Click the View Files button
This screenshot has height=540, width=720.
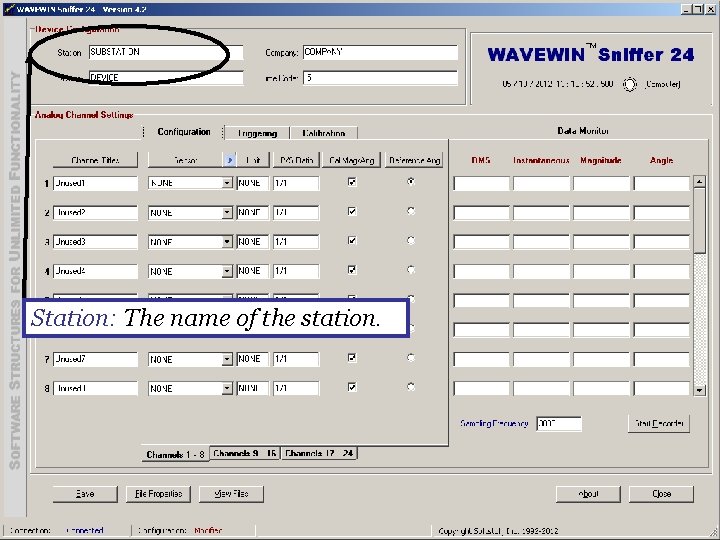point(231,494)
